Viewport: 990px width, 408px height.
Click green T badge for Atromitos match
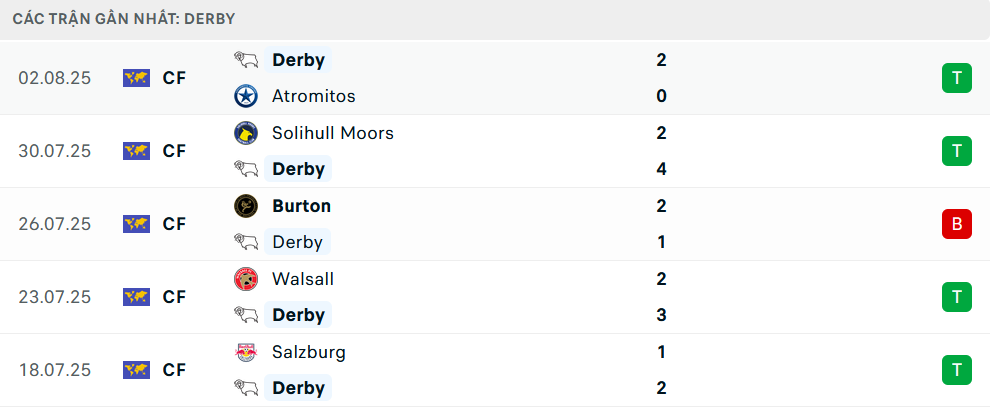(x=957, y=78)
